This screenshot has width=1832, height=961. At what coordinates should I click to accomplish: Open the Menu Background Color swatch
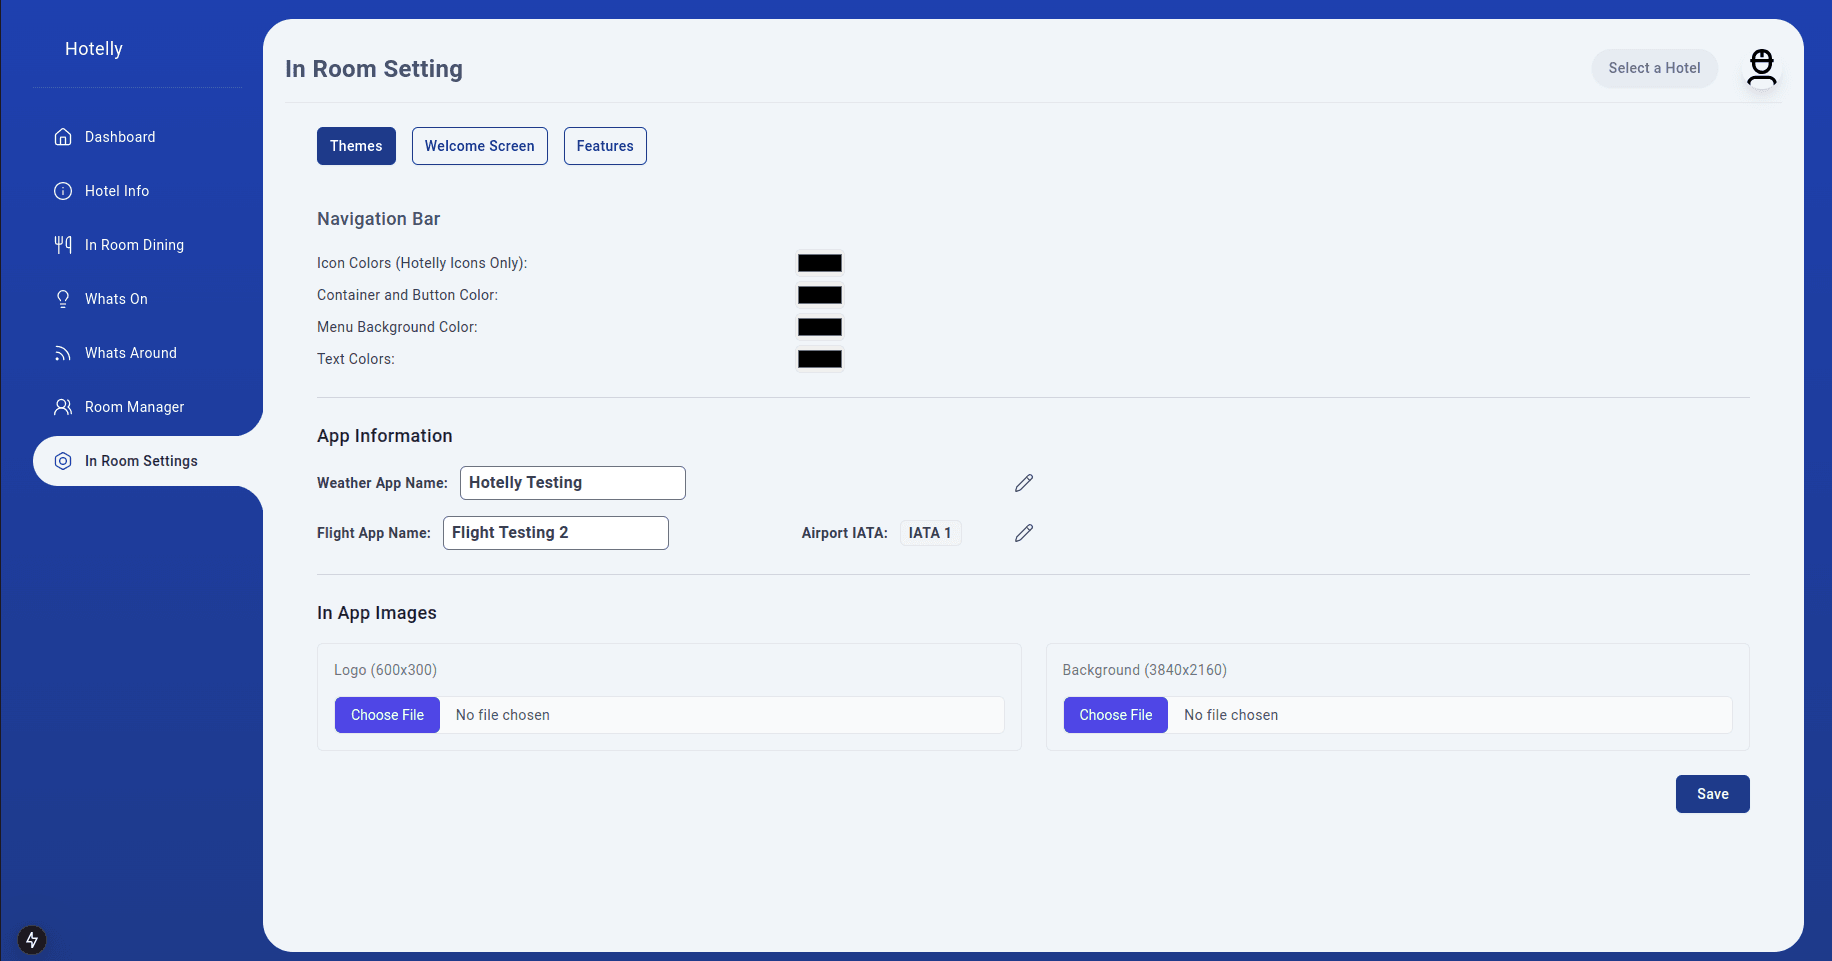pyautogui.click(x=819, y=327)
